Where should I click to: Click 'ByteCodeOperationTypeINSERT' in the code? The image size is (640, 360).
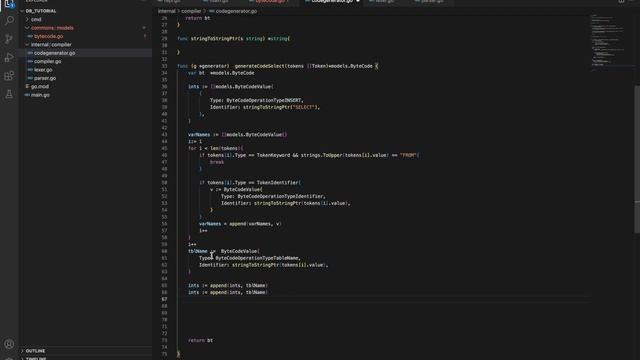tap(264, 100)
